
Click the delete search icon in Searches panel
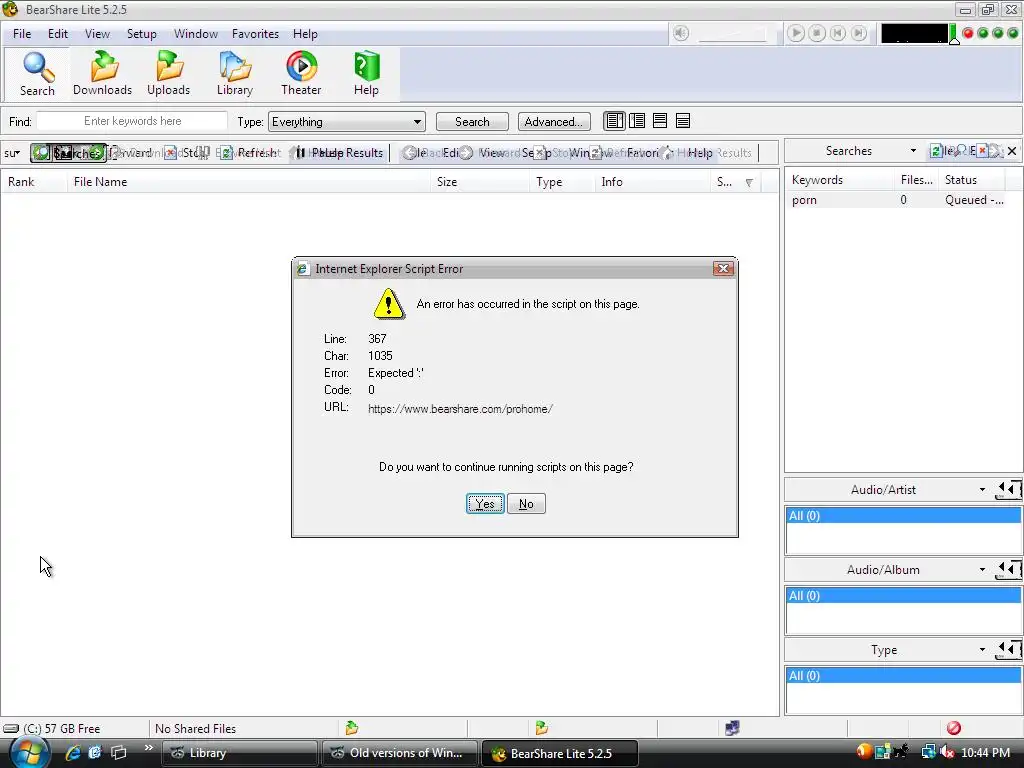point(982,151)
